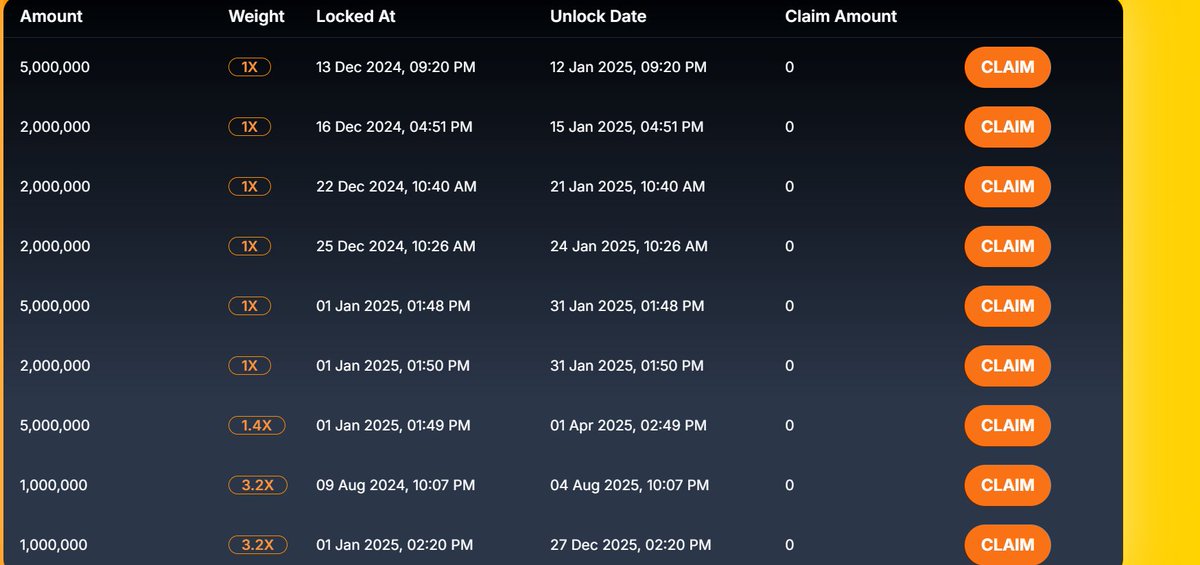Select the 1X badge in 16 Dec 2024 row
The height and width of the screenshot is (565, 1200).
coord(249,127)
